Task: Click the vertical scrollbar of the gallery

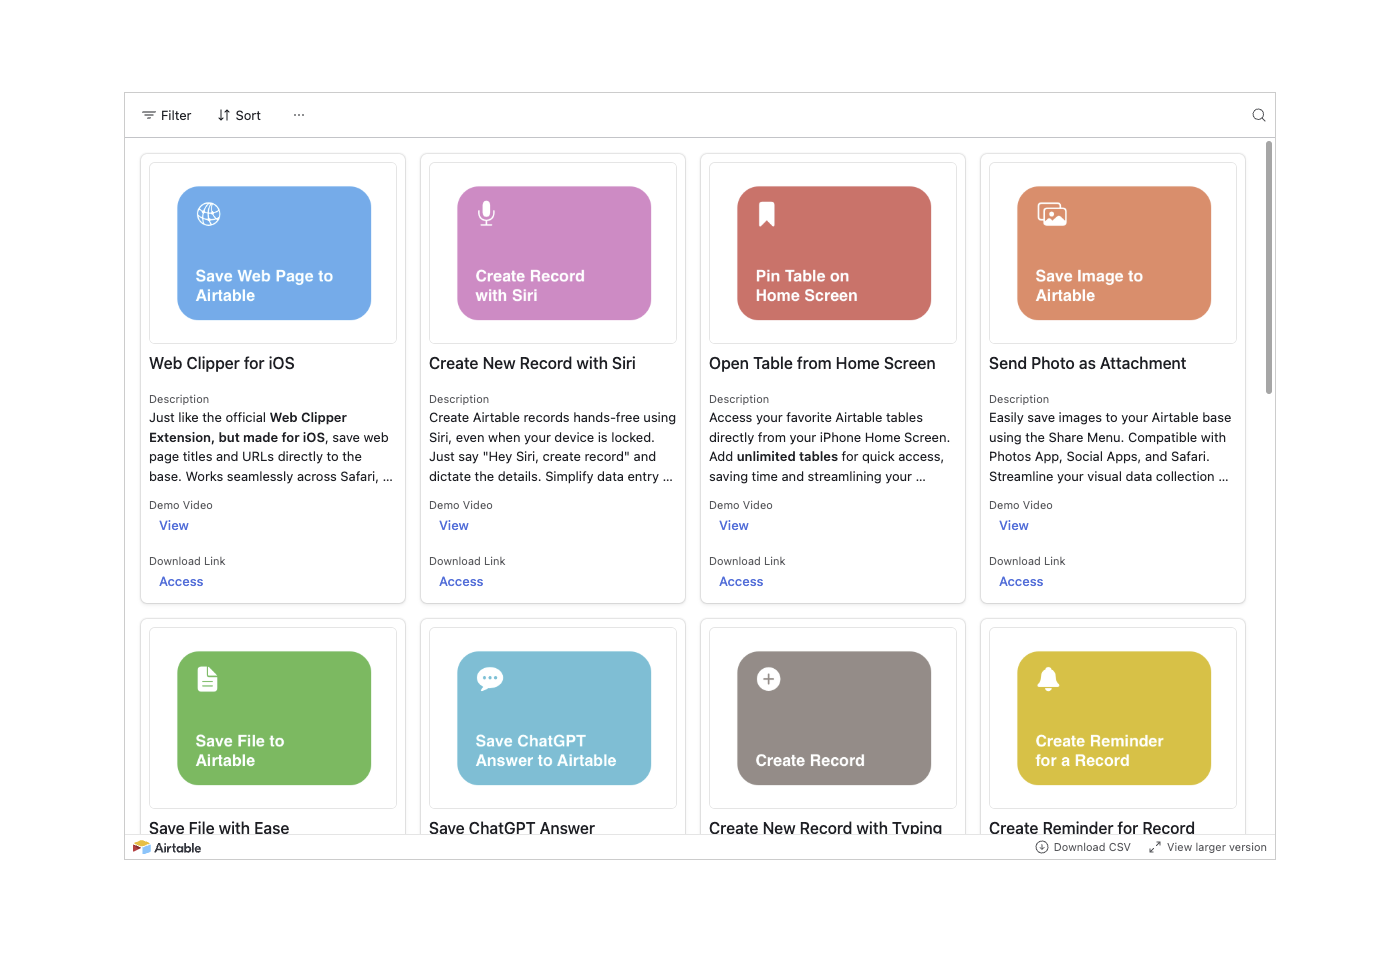Action: point(1269,267)
